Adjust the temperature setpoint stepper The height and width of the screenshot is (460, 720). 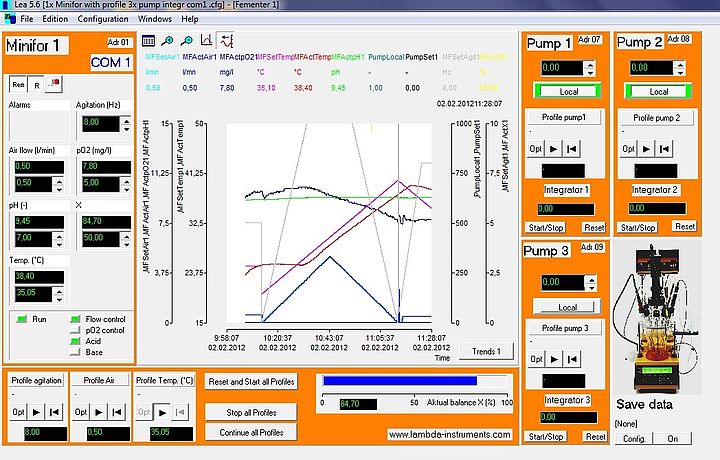pyautogui.click(x=58, y=294)
